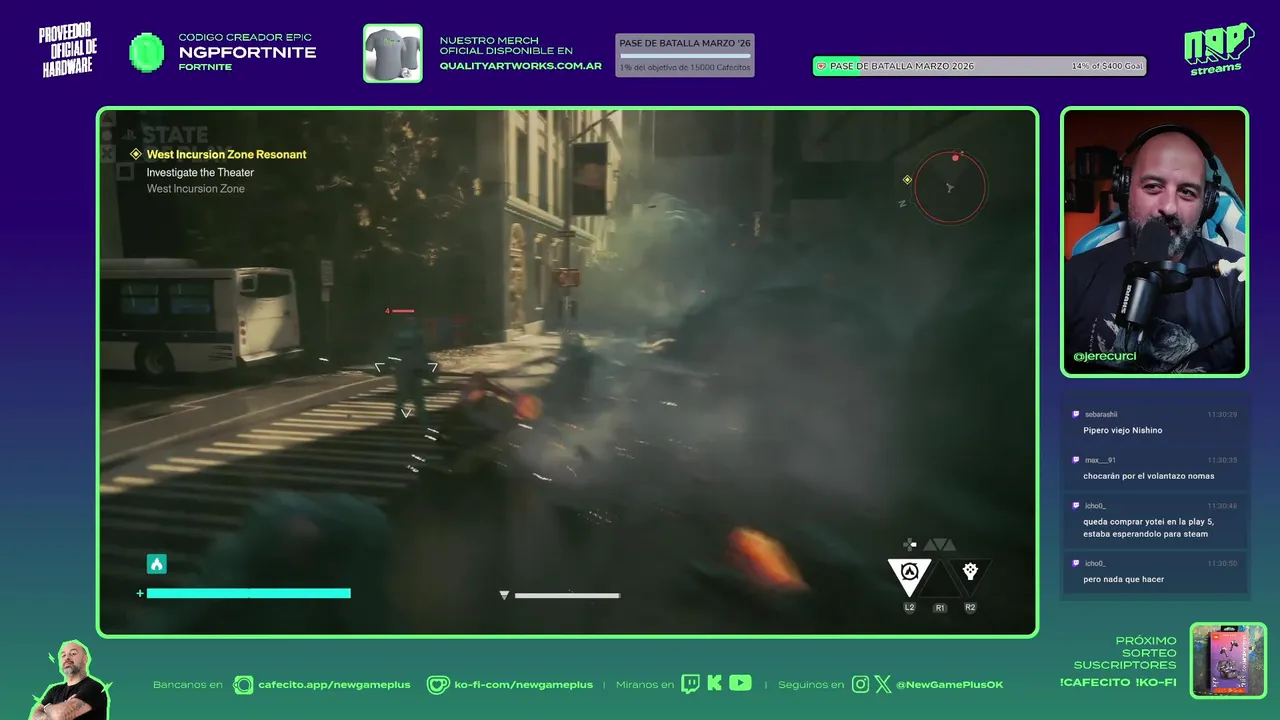The width and height of the screenshot is (1280, 720).
Task: Click the flame status icon above the health bar
Action: [x=156, y=564]
